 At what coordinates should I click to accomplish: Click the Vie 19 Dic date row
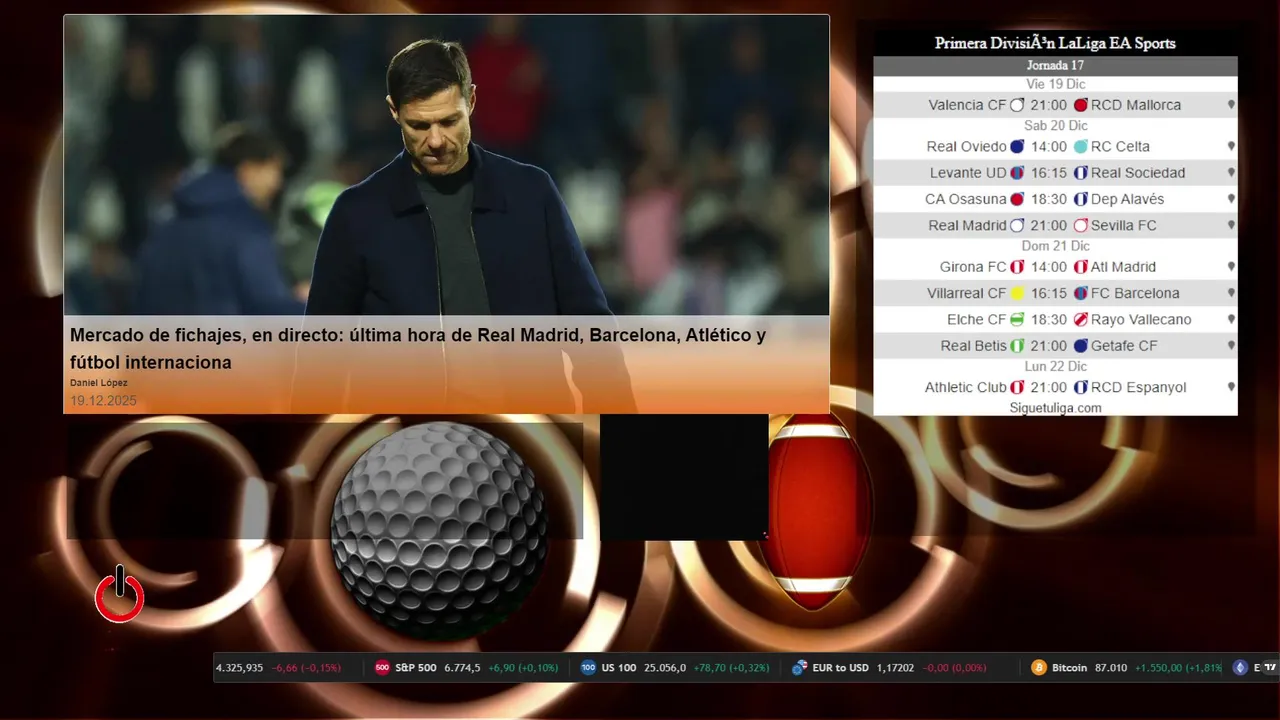click(x=1055, y=84)
